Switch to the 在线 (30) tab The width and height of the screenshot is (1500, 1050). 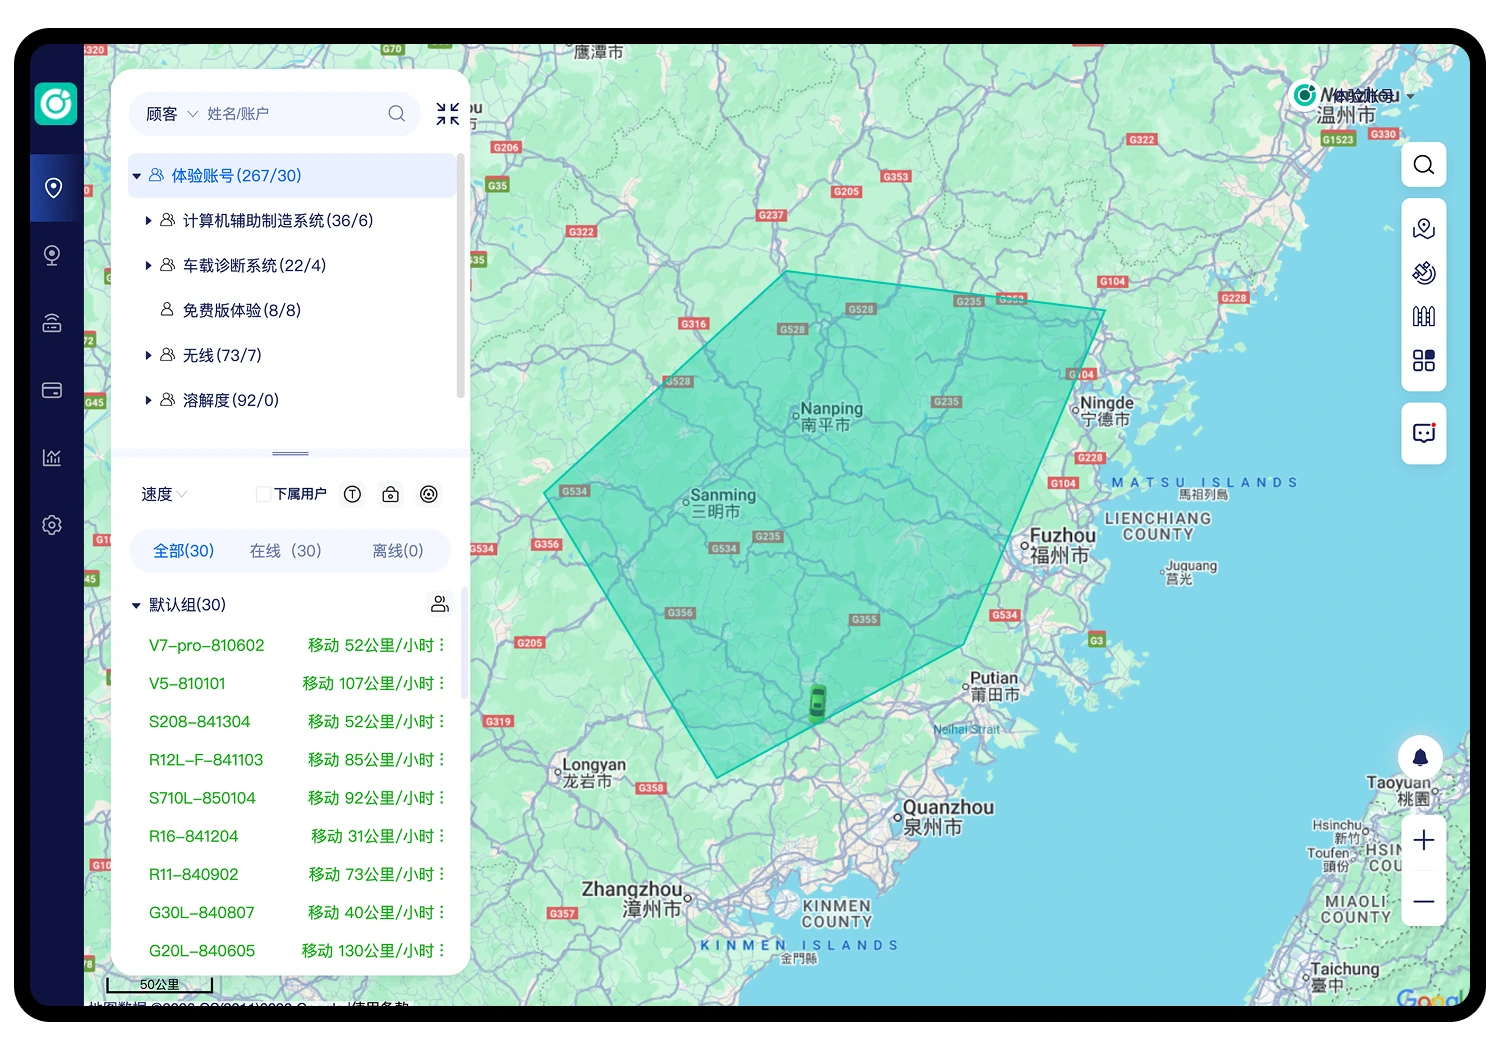pos(285,551)
